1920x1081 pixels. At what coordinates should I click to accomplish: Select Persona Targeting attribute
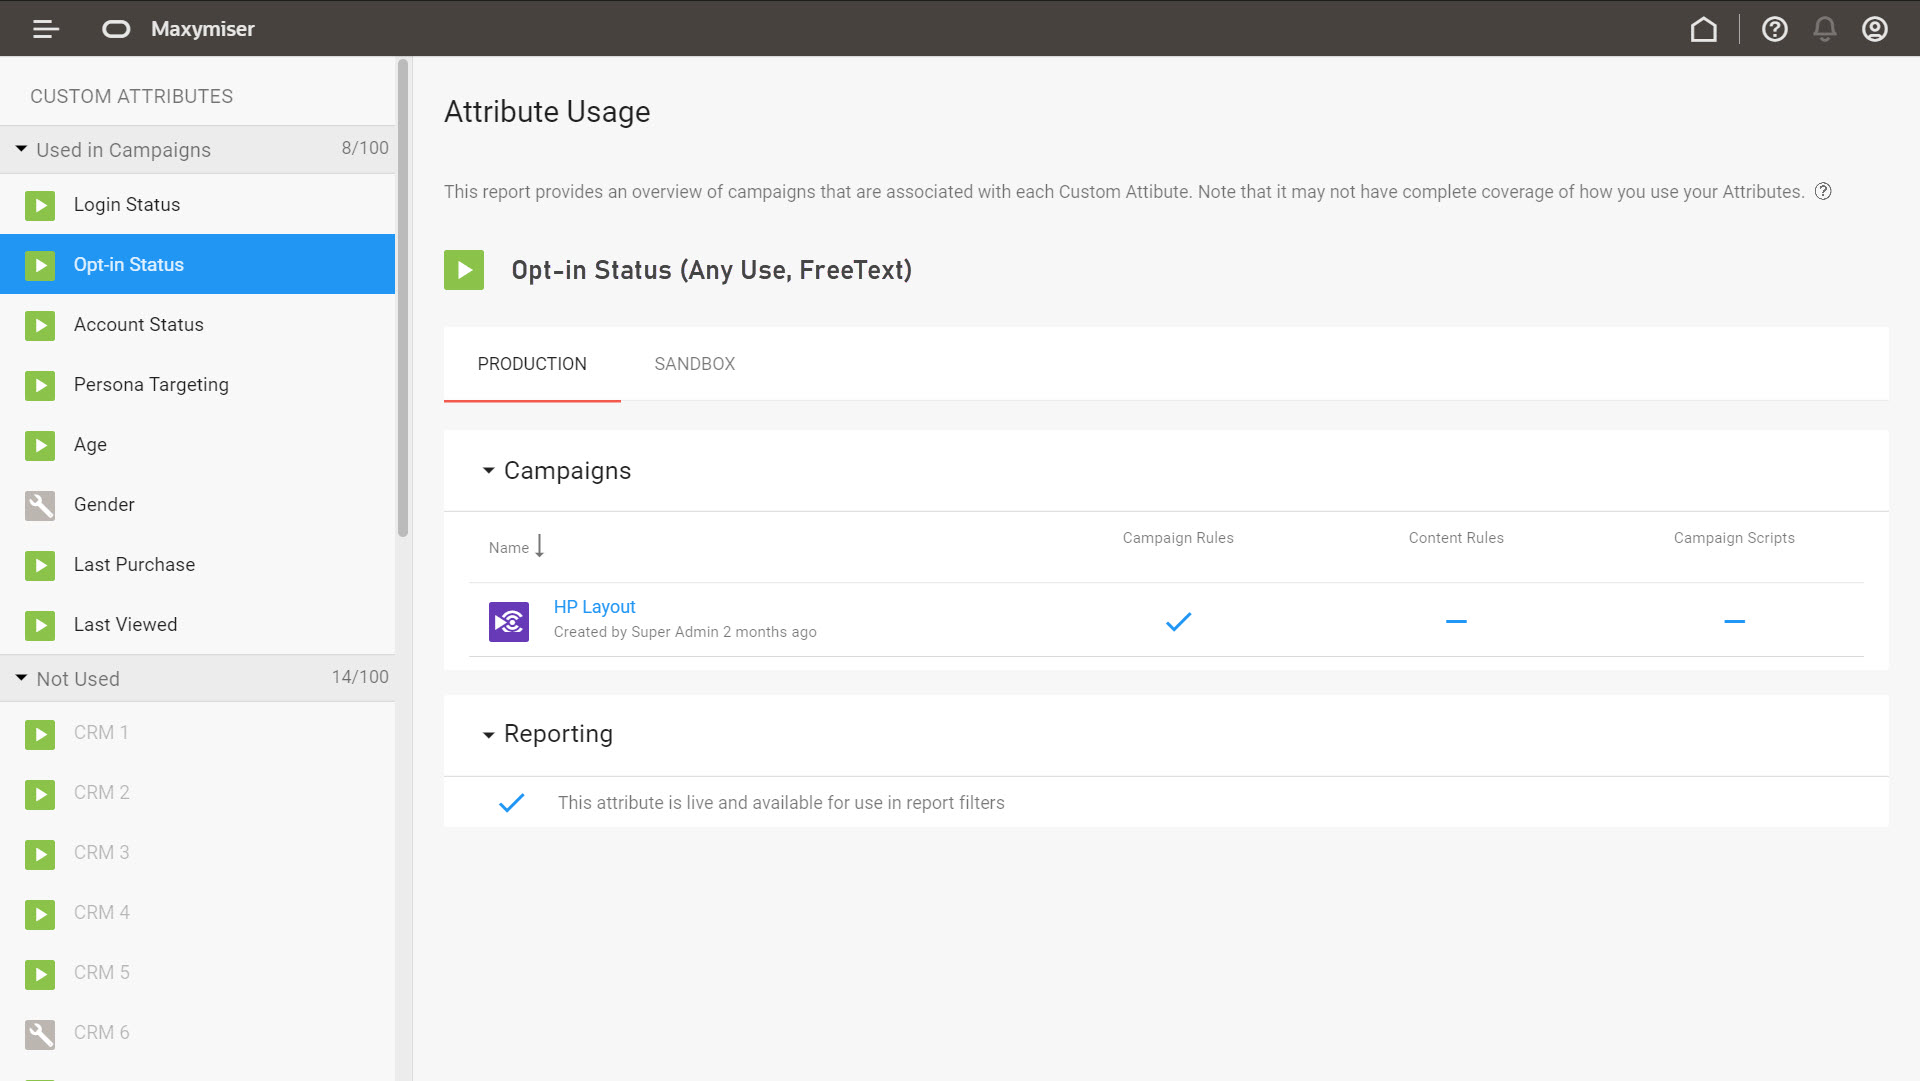click(151, 385)
